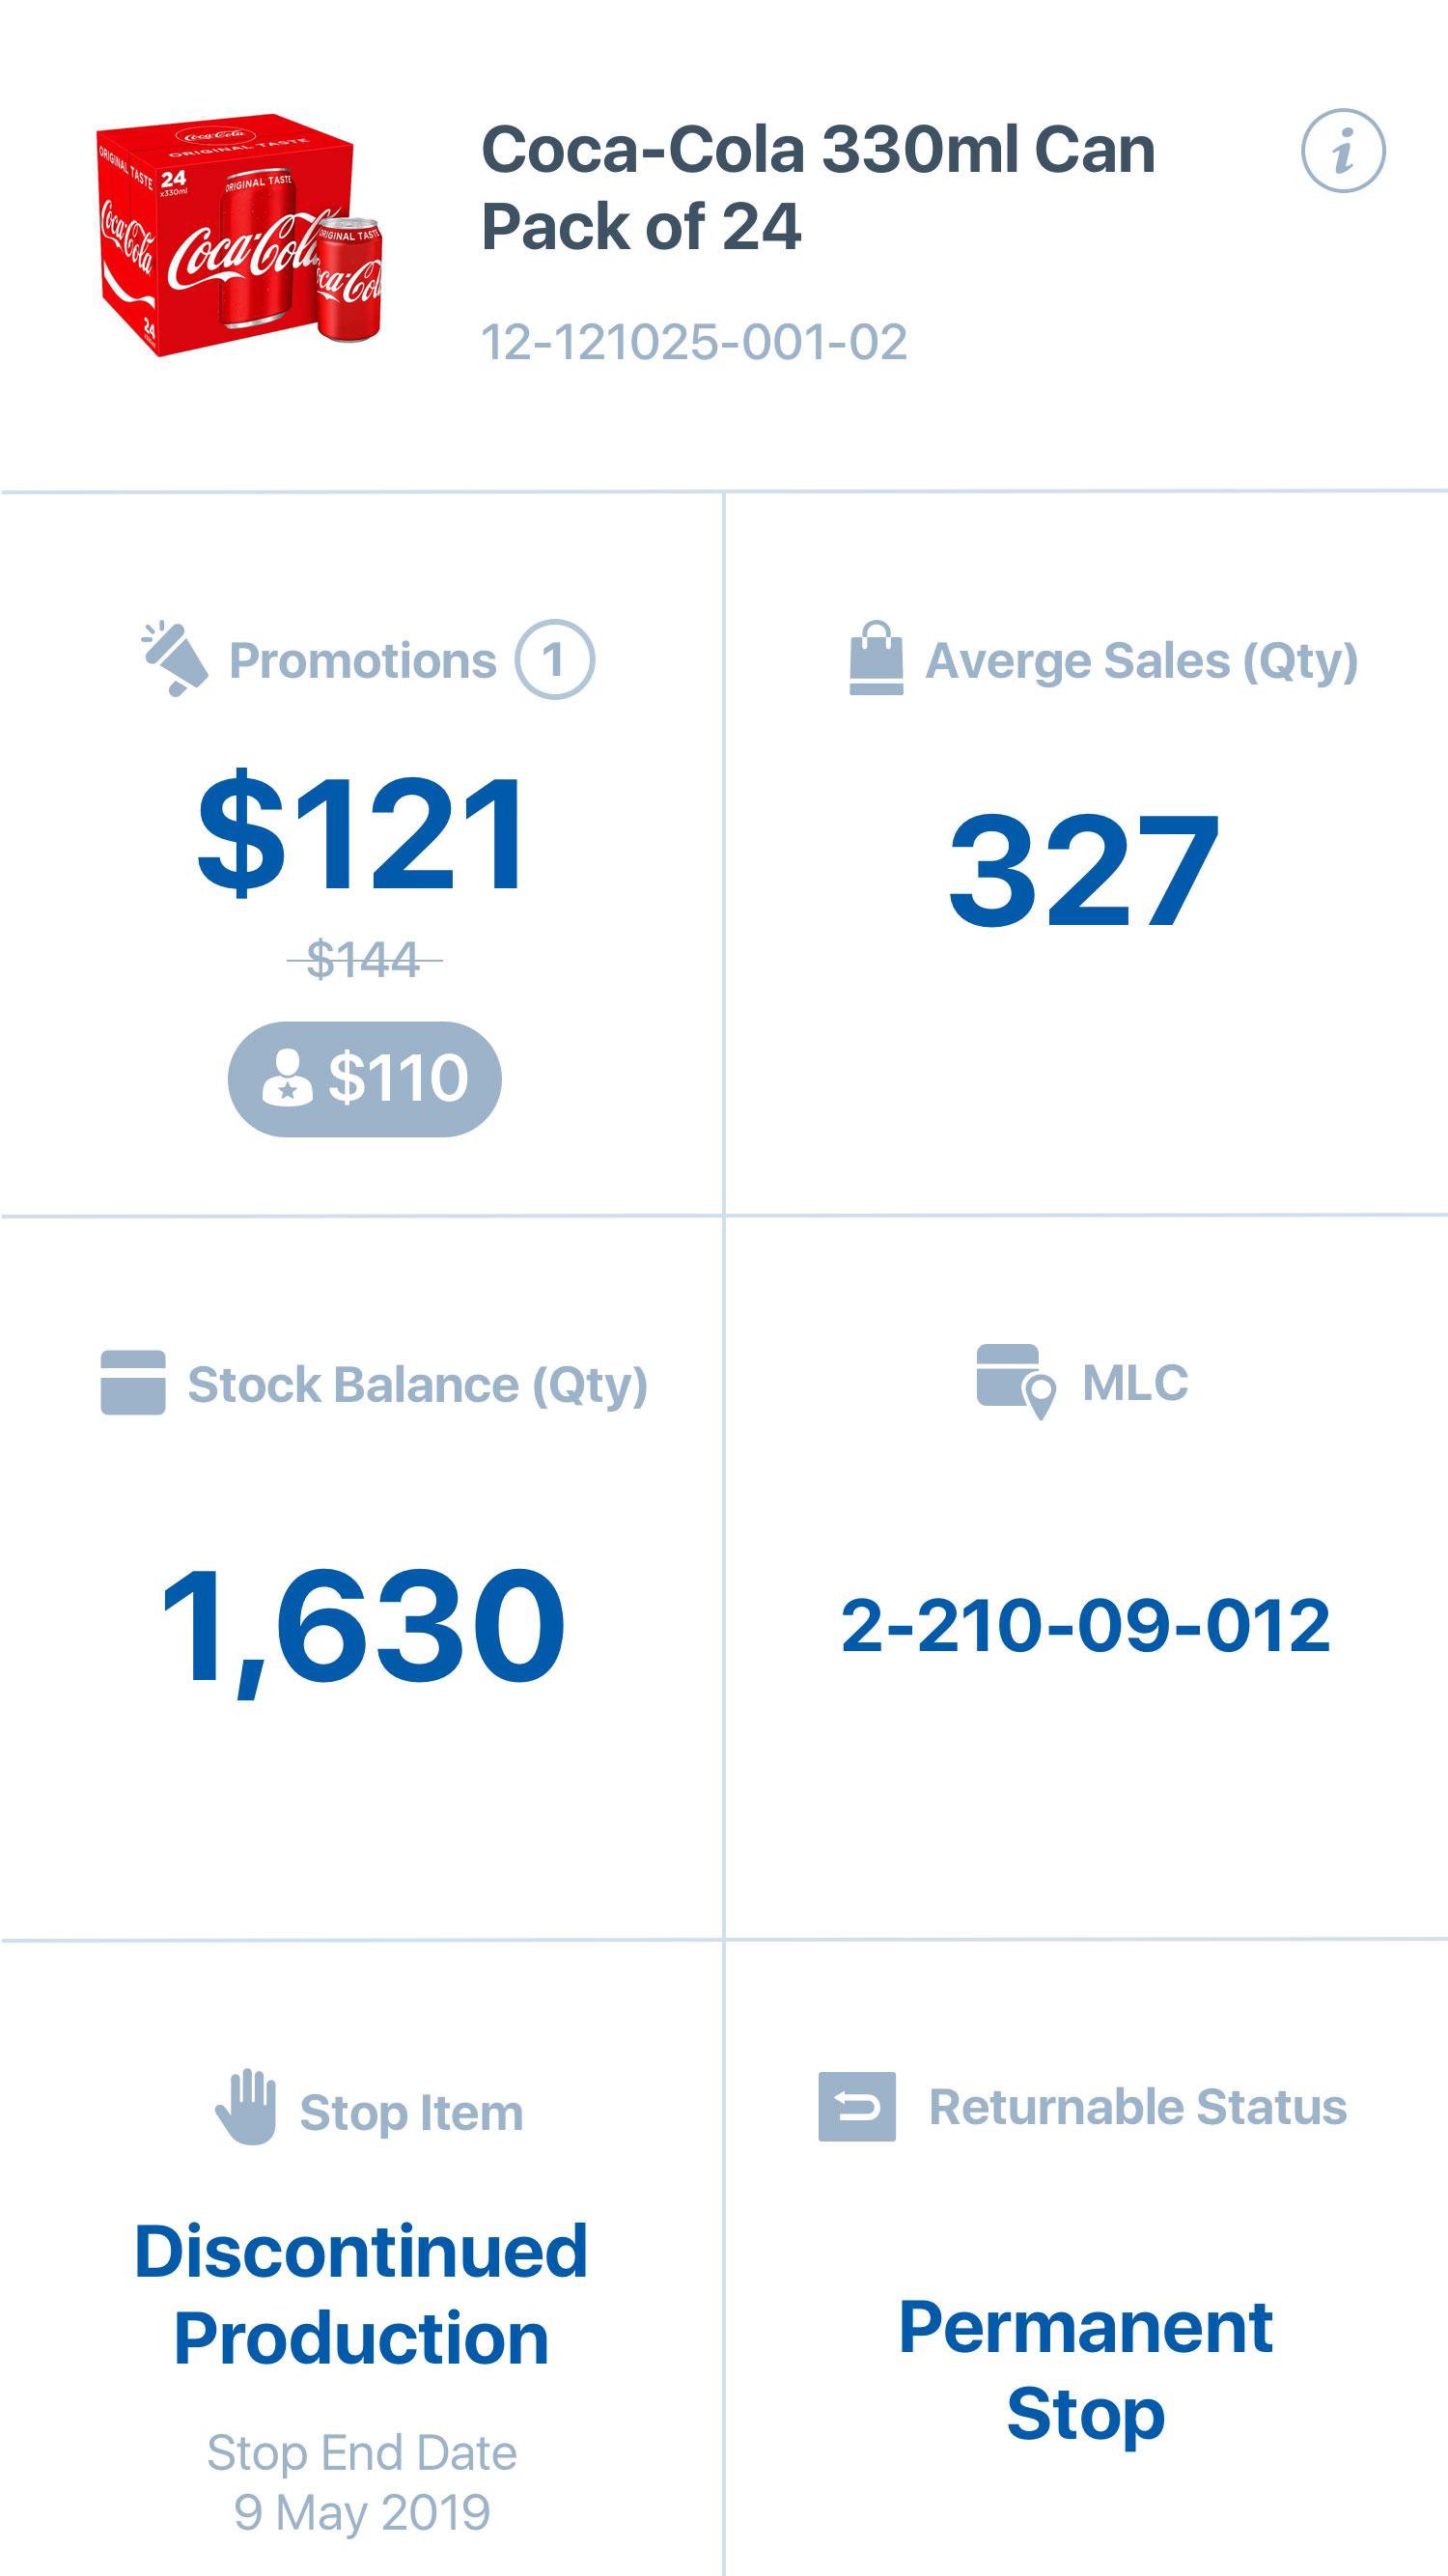The height and width of the screenshot is (2576, 1448).
Task: Click the Stock Balance card icon
Action: [133, 1383]
